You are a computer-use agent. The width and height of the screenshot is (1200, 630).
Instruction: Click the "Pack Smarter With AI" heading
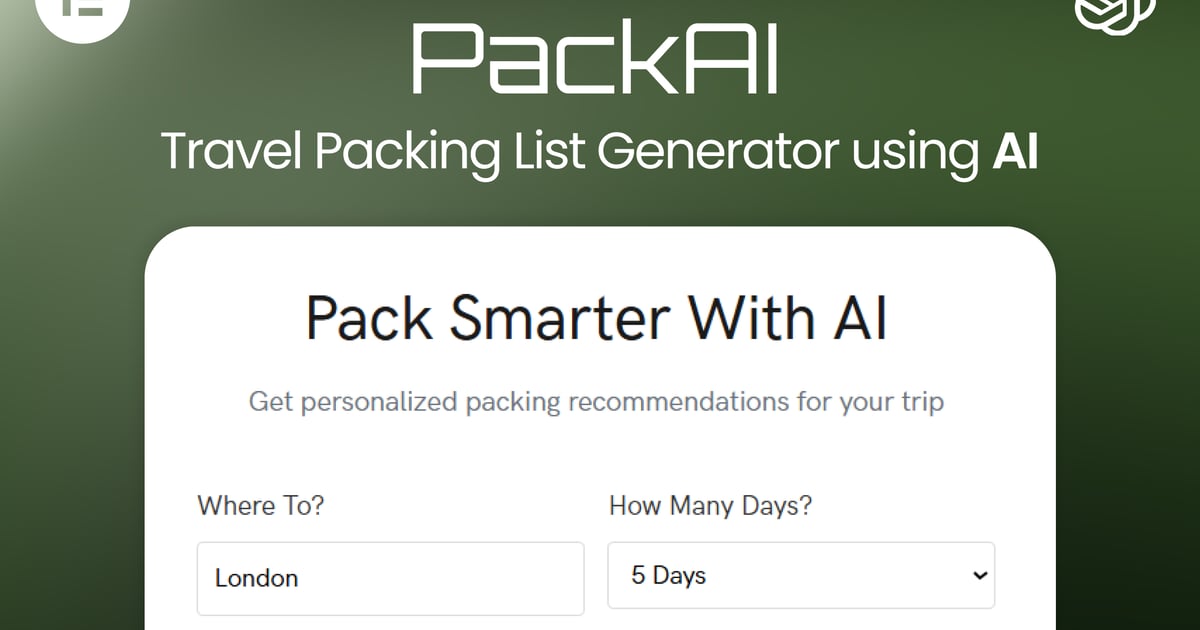(x=597, y=318)
